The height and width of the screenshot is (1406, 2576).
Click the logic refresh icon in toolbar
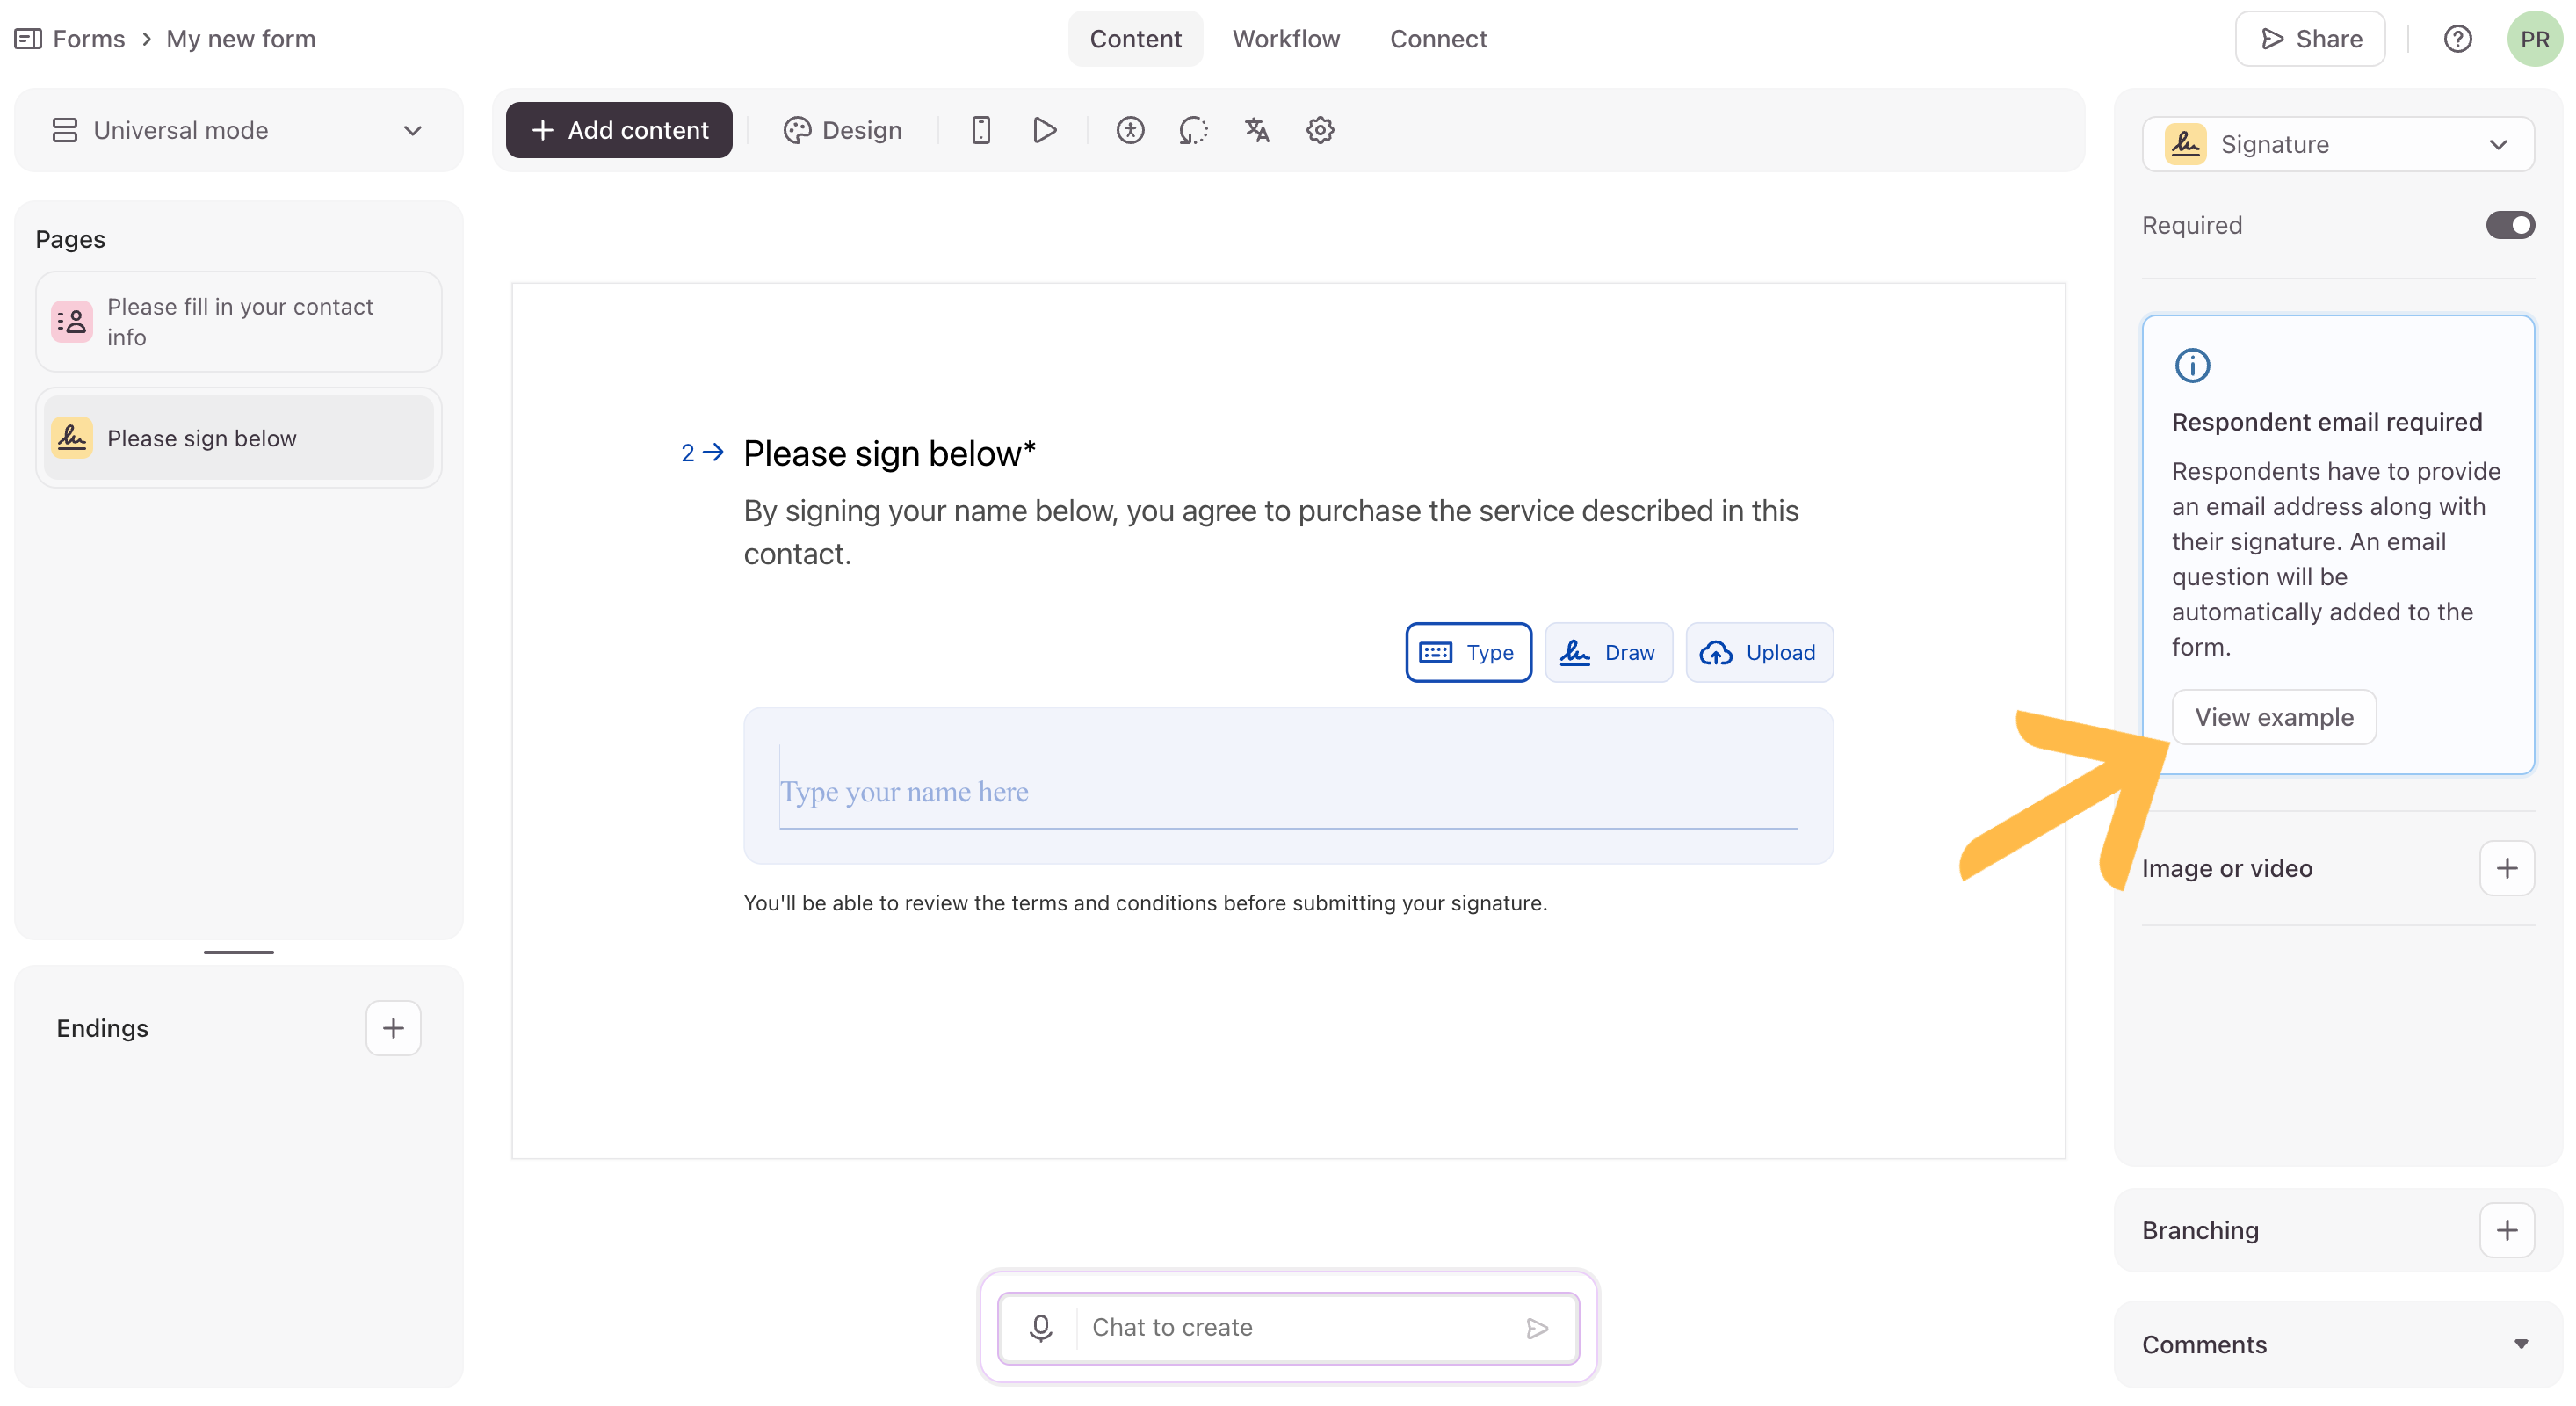click(1193, 130)
